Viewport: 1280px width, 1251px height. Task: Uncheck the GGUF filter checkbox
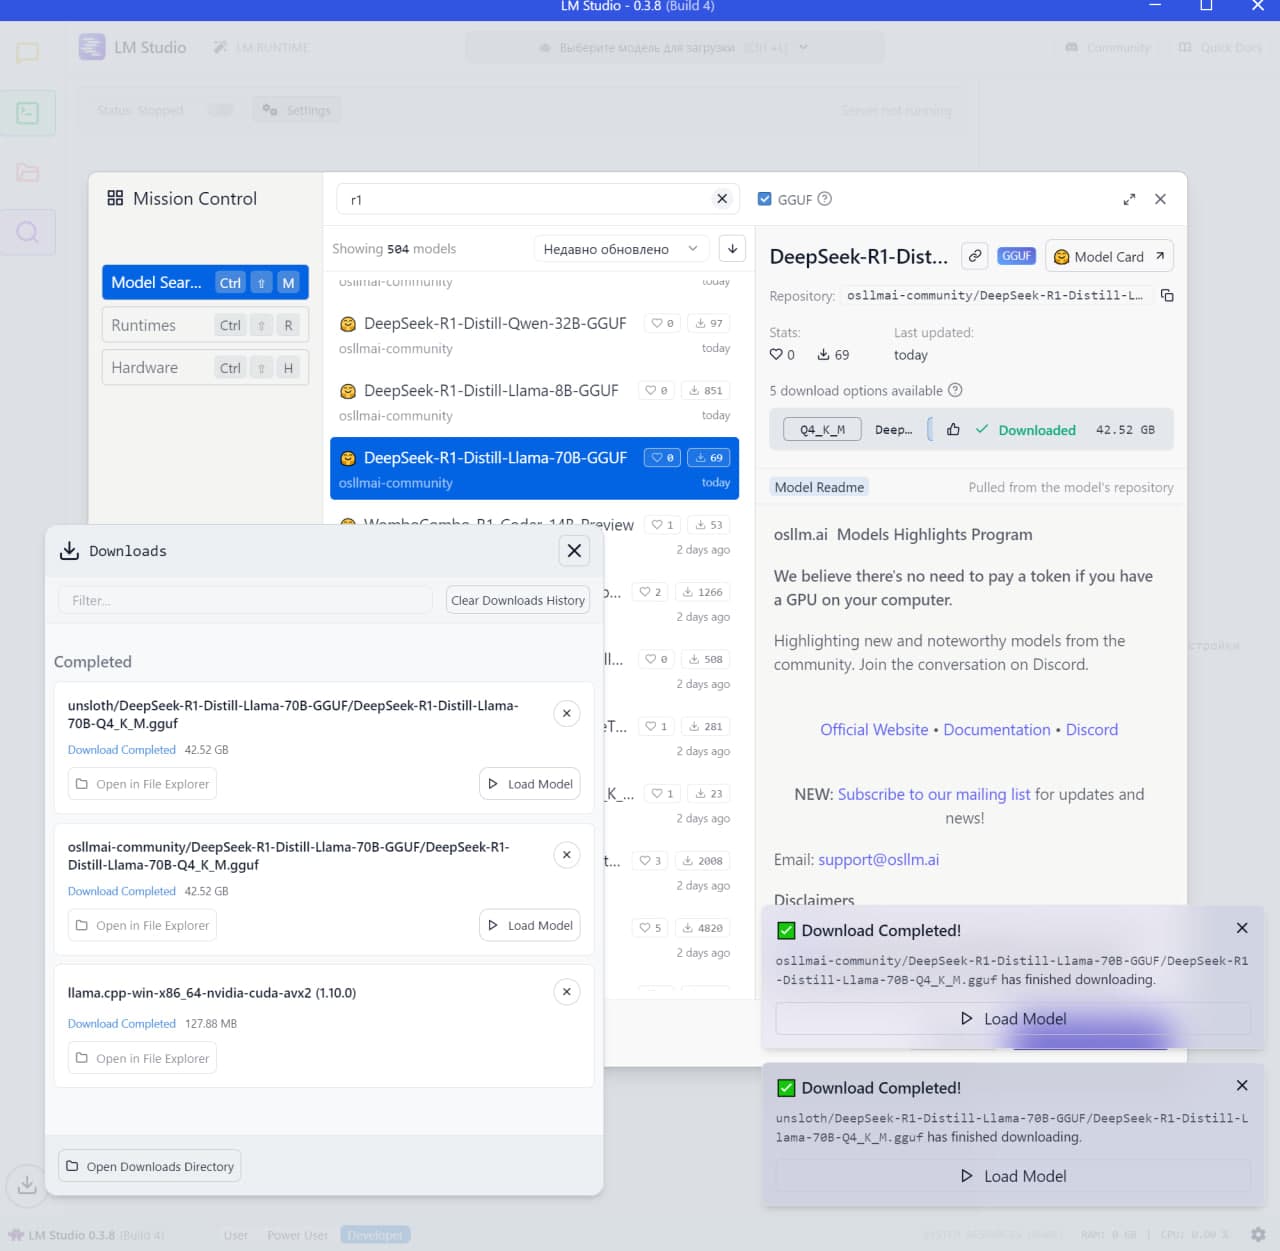pos(765,199)
